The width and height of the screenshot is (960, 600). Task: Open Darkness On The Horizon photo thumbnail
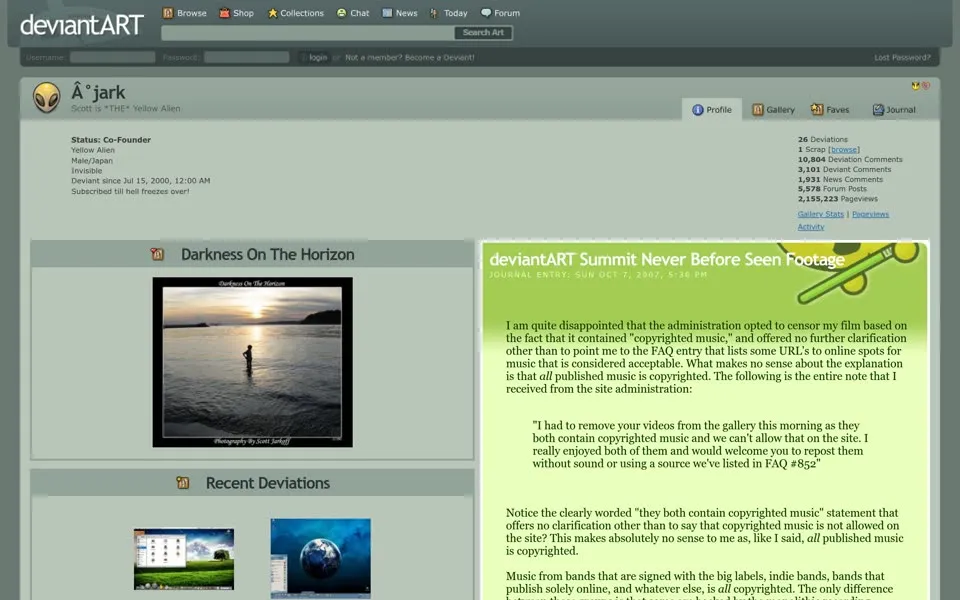point(252,362)
